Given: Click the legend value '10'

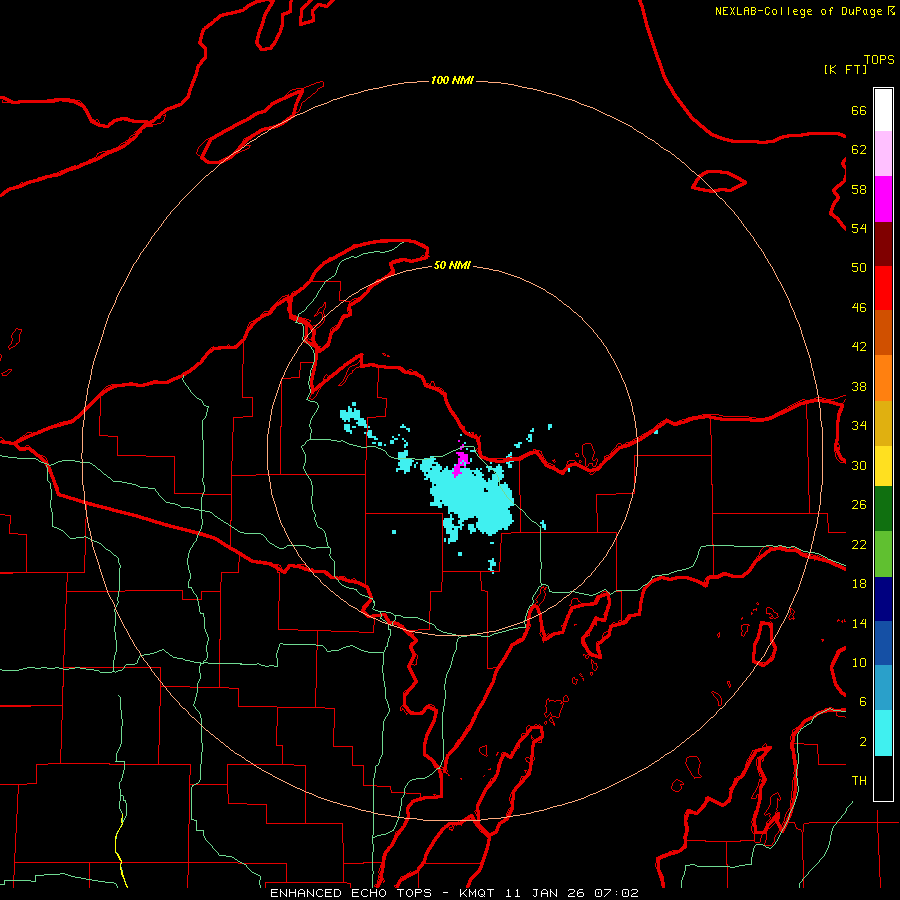Looking at the screenshot, I should tap(859, 663).
